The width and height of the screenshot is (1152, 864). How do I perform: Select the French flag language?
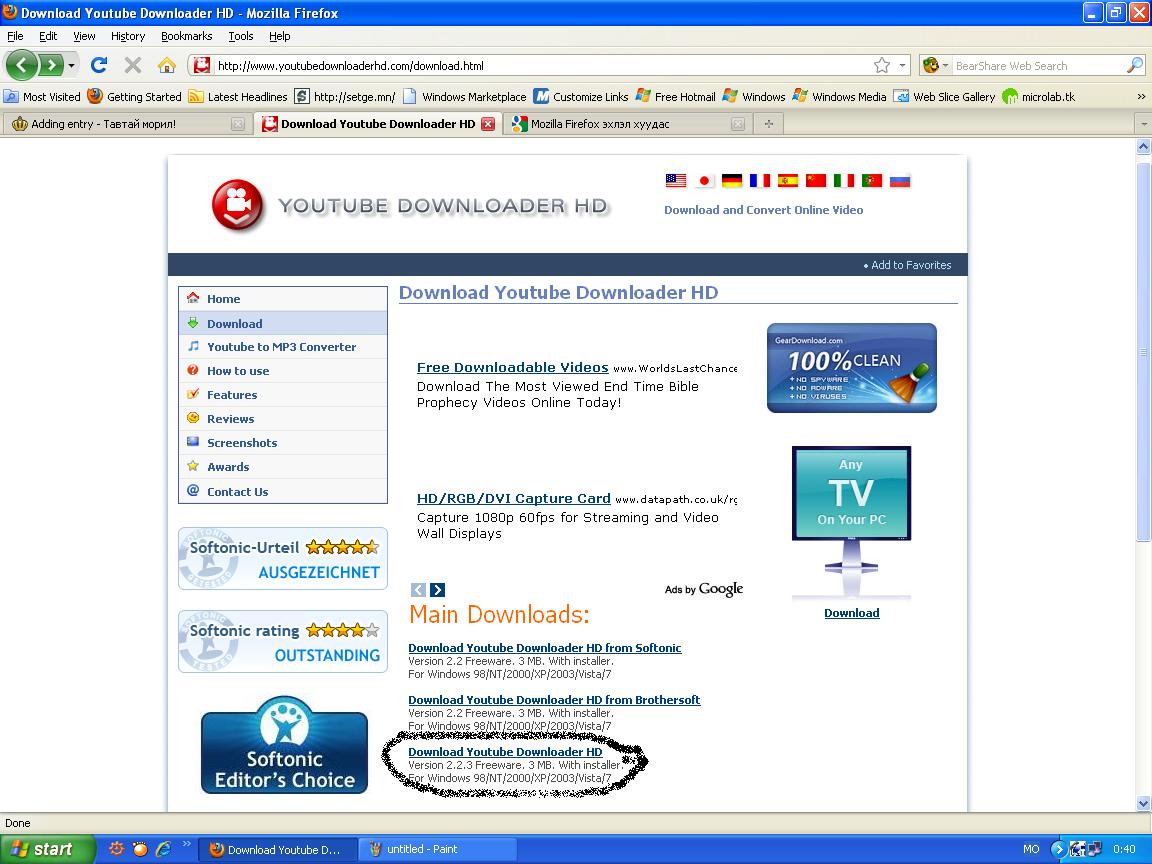coord(760,181)
